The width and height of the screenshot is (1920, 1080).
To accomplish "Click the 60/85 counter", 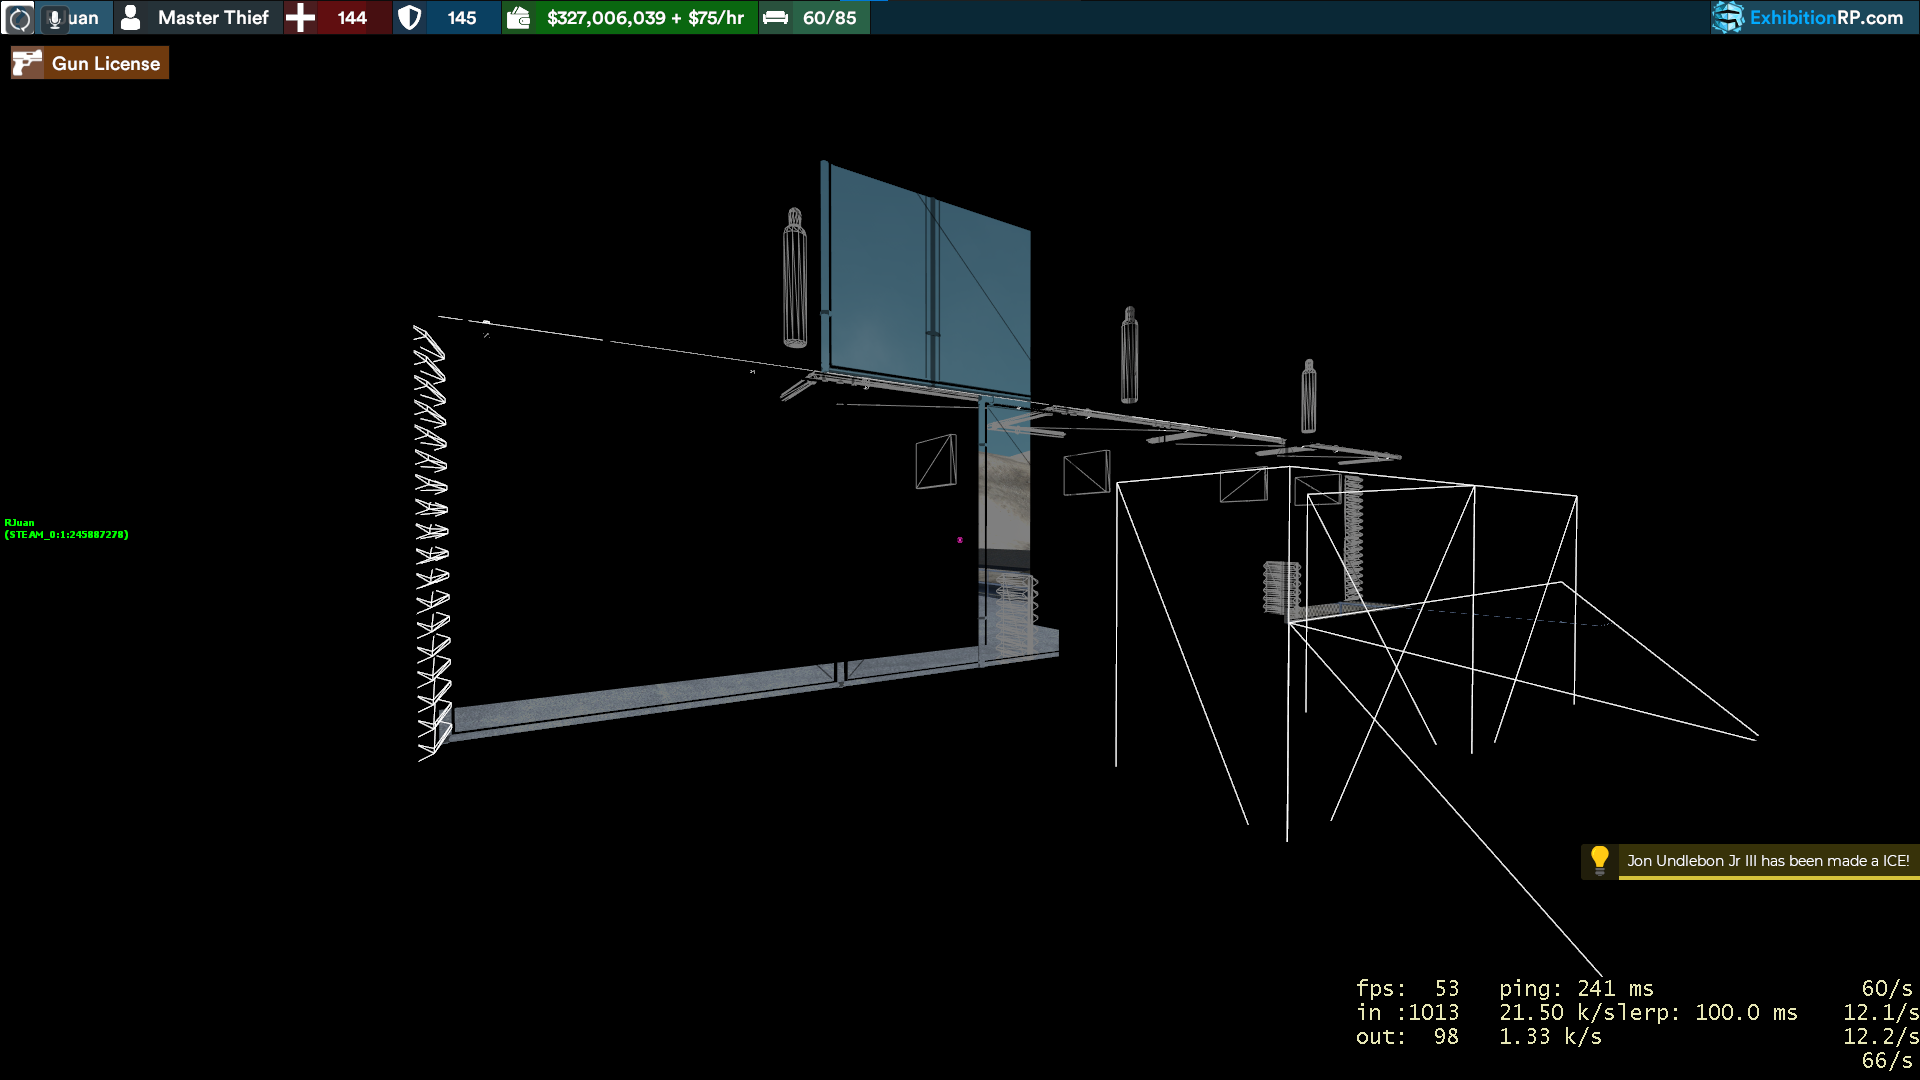I will click(x=829, y=17).
